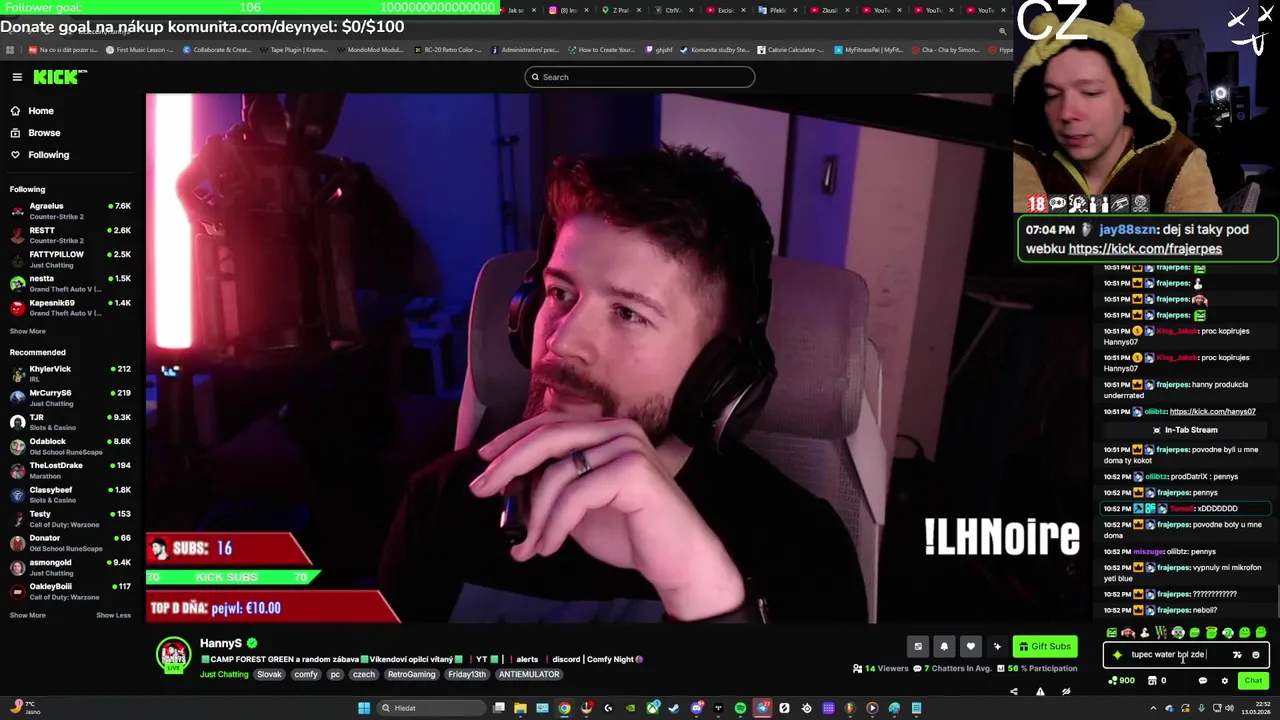Open FATTYPILLOW channel
Screen dimensions: 1280x720
70,259
